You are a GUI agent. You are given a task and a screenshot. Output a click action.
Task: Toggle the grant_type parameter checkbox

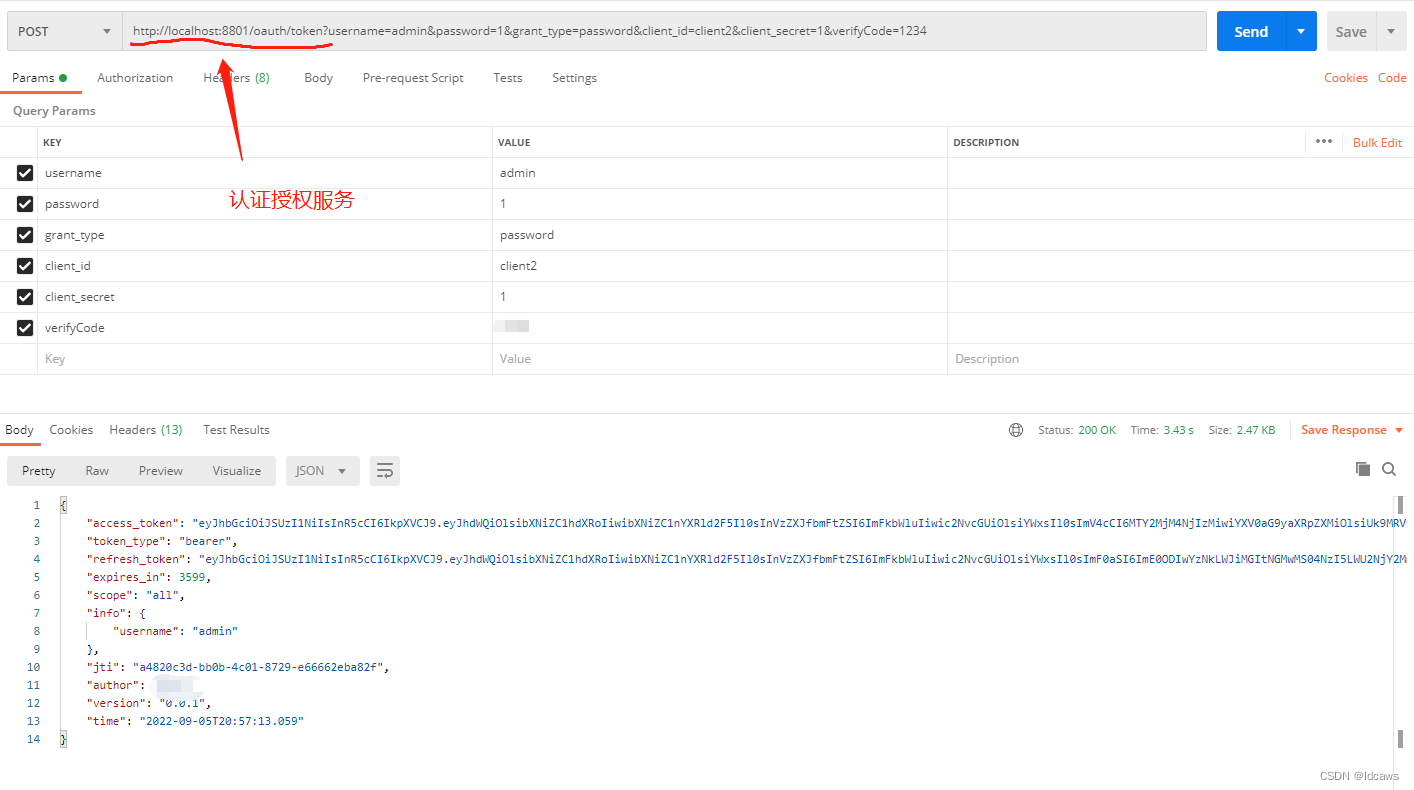[25, 235]
